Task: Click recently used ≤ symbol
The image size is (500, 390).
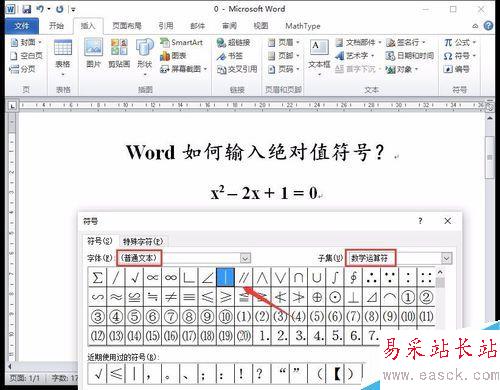Action: click(x=116, y=373)
